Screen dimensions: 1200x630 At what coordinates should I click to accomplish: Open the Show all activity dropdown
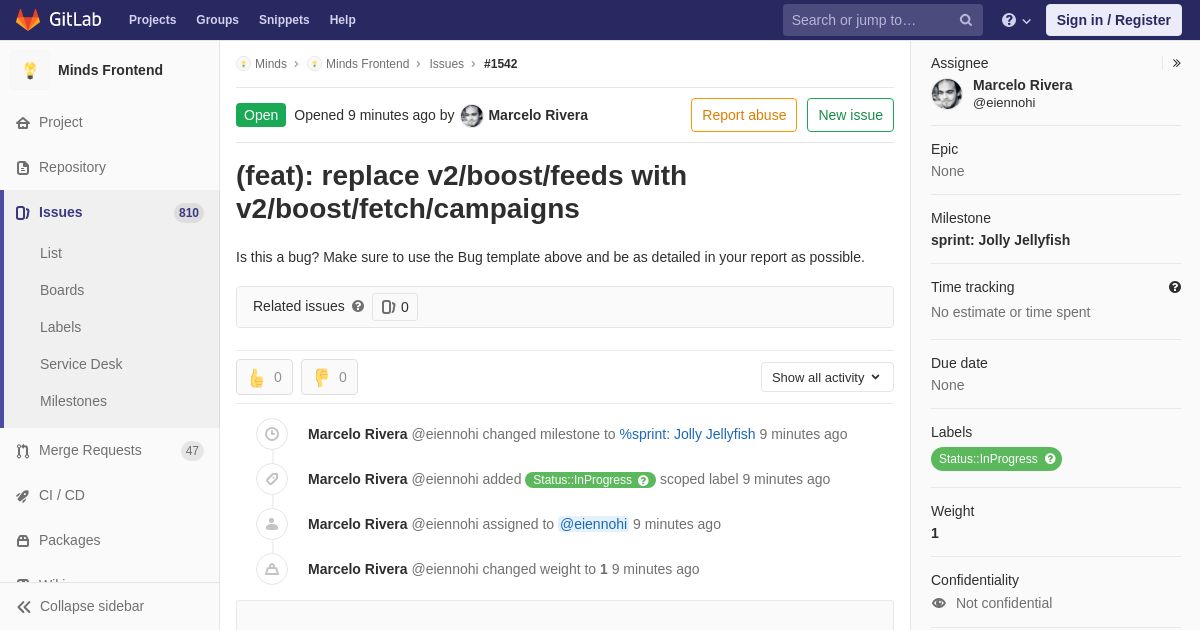pyautogui.click(x=827, y=377)
